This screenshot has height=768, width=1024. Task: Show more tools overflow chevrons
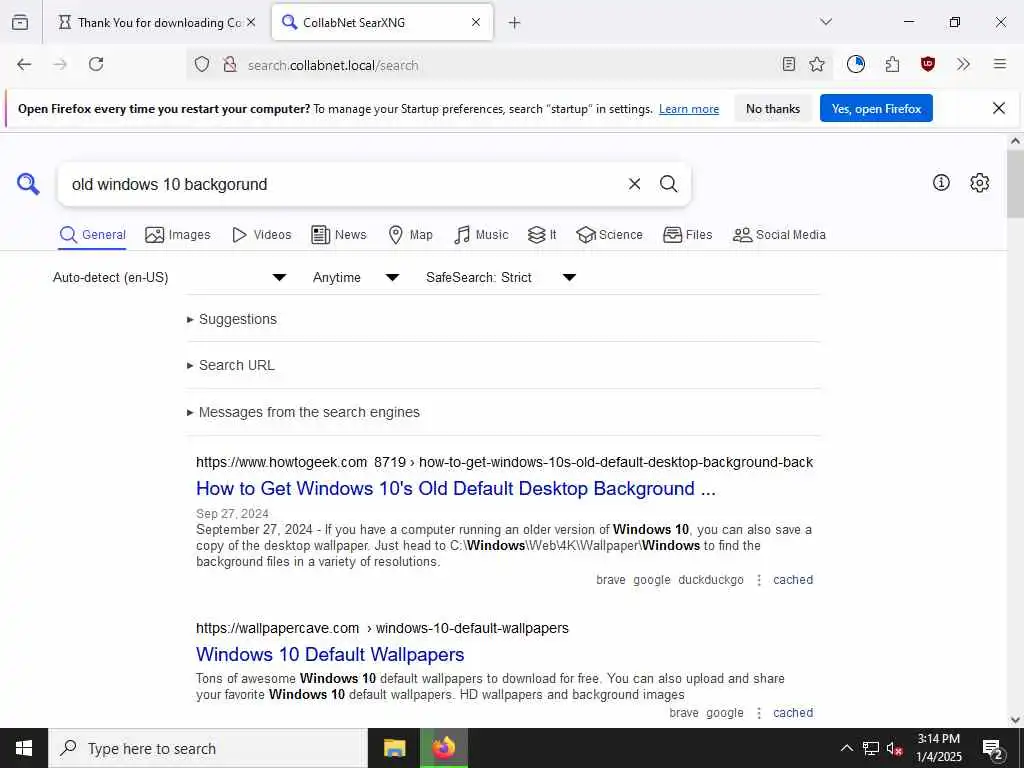[963, 64]
